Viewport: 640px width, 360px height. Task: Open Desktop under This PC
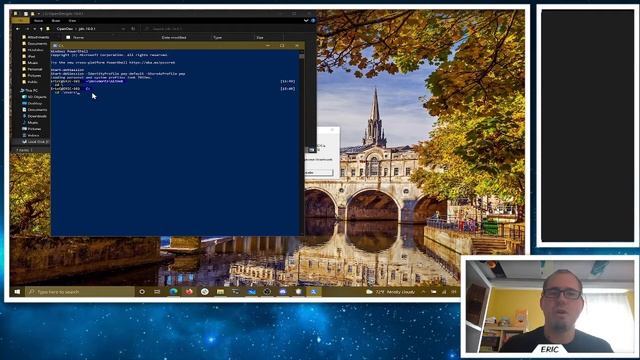click(x=32, y=103)
